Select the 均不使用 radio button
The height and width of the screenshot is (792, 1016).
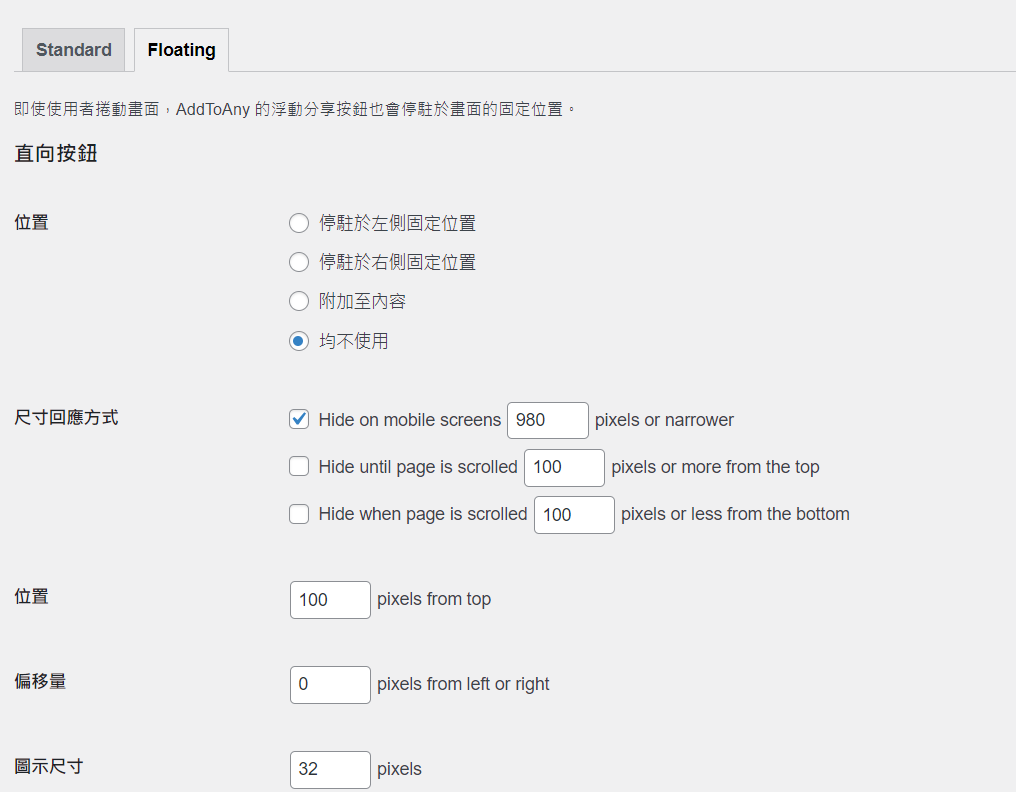(299, 341)
